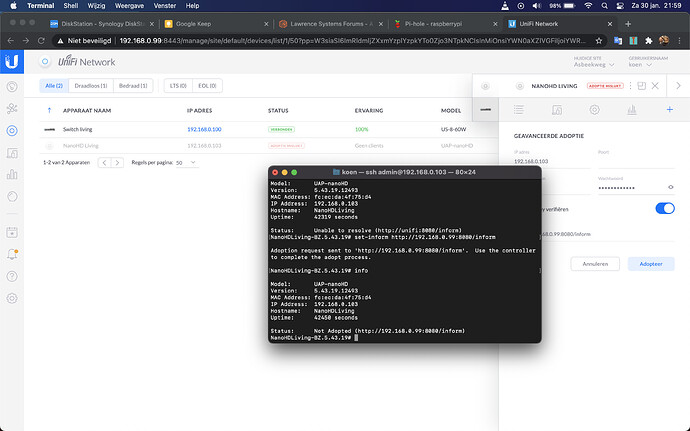This screenshot has height=431, width=690.
Task: Open the browser extensions puzzle icon
Action: (x=649, y=41)
